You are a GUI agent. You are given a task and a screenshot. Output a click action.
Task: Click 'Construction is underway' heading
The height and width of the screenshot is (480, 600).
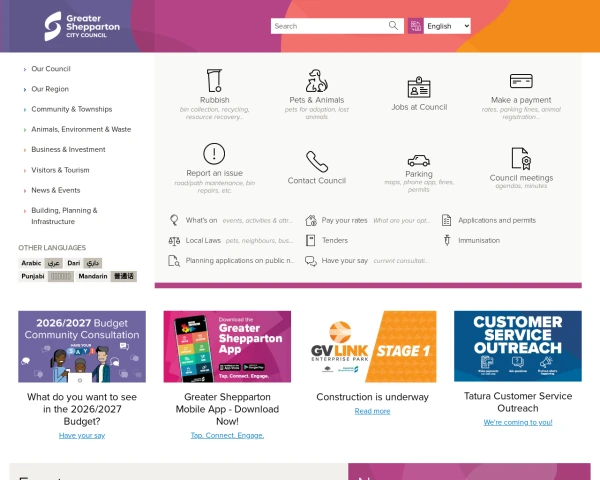372,397
